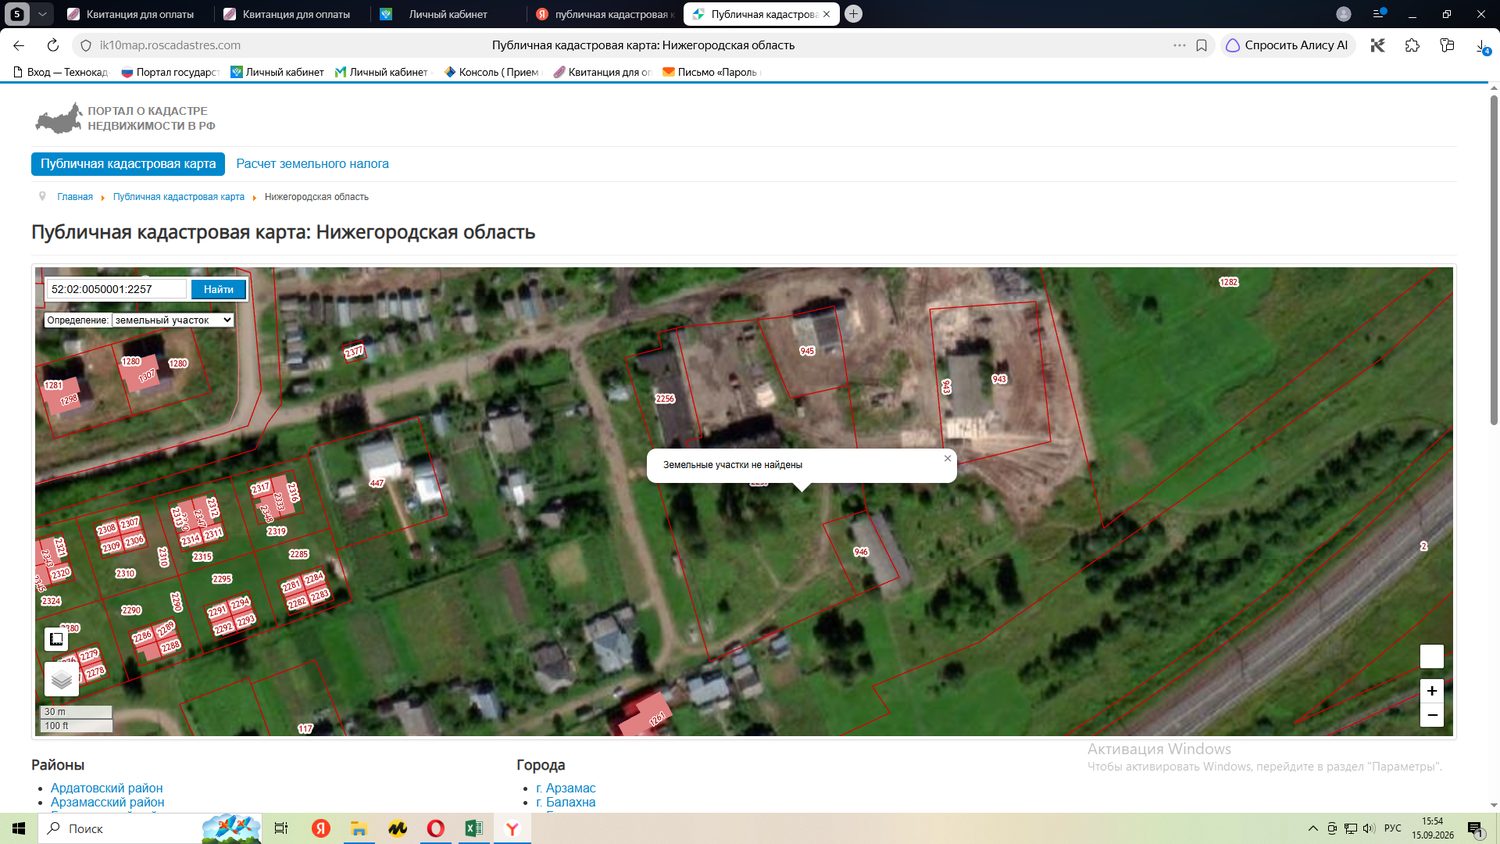Expand the tab list chevron at top-left

point(42,14)
